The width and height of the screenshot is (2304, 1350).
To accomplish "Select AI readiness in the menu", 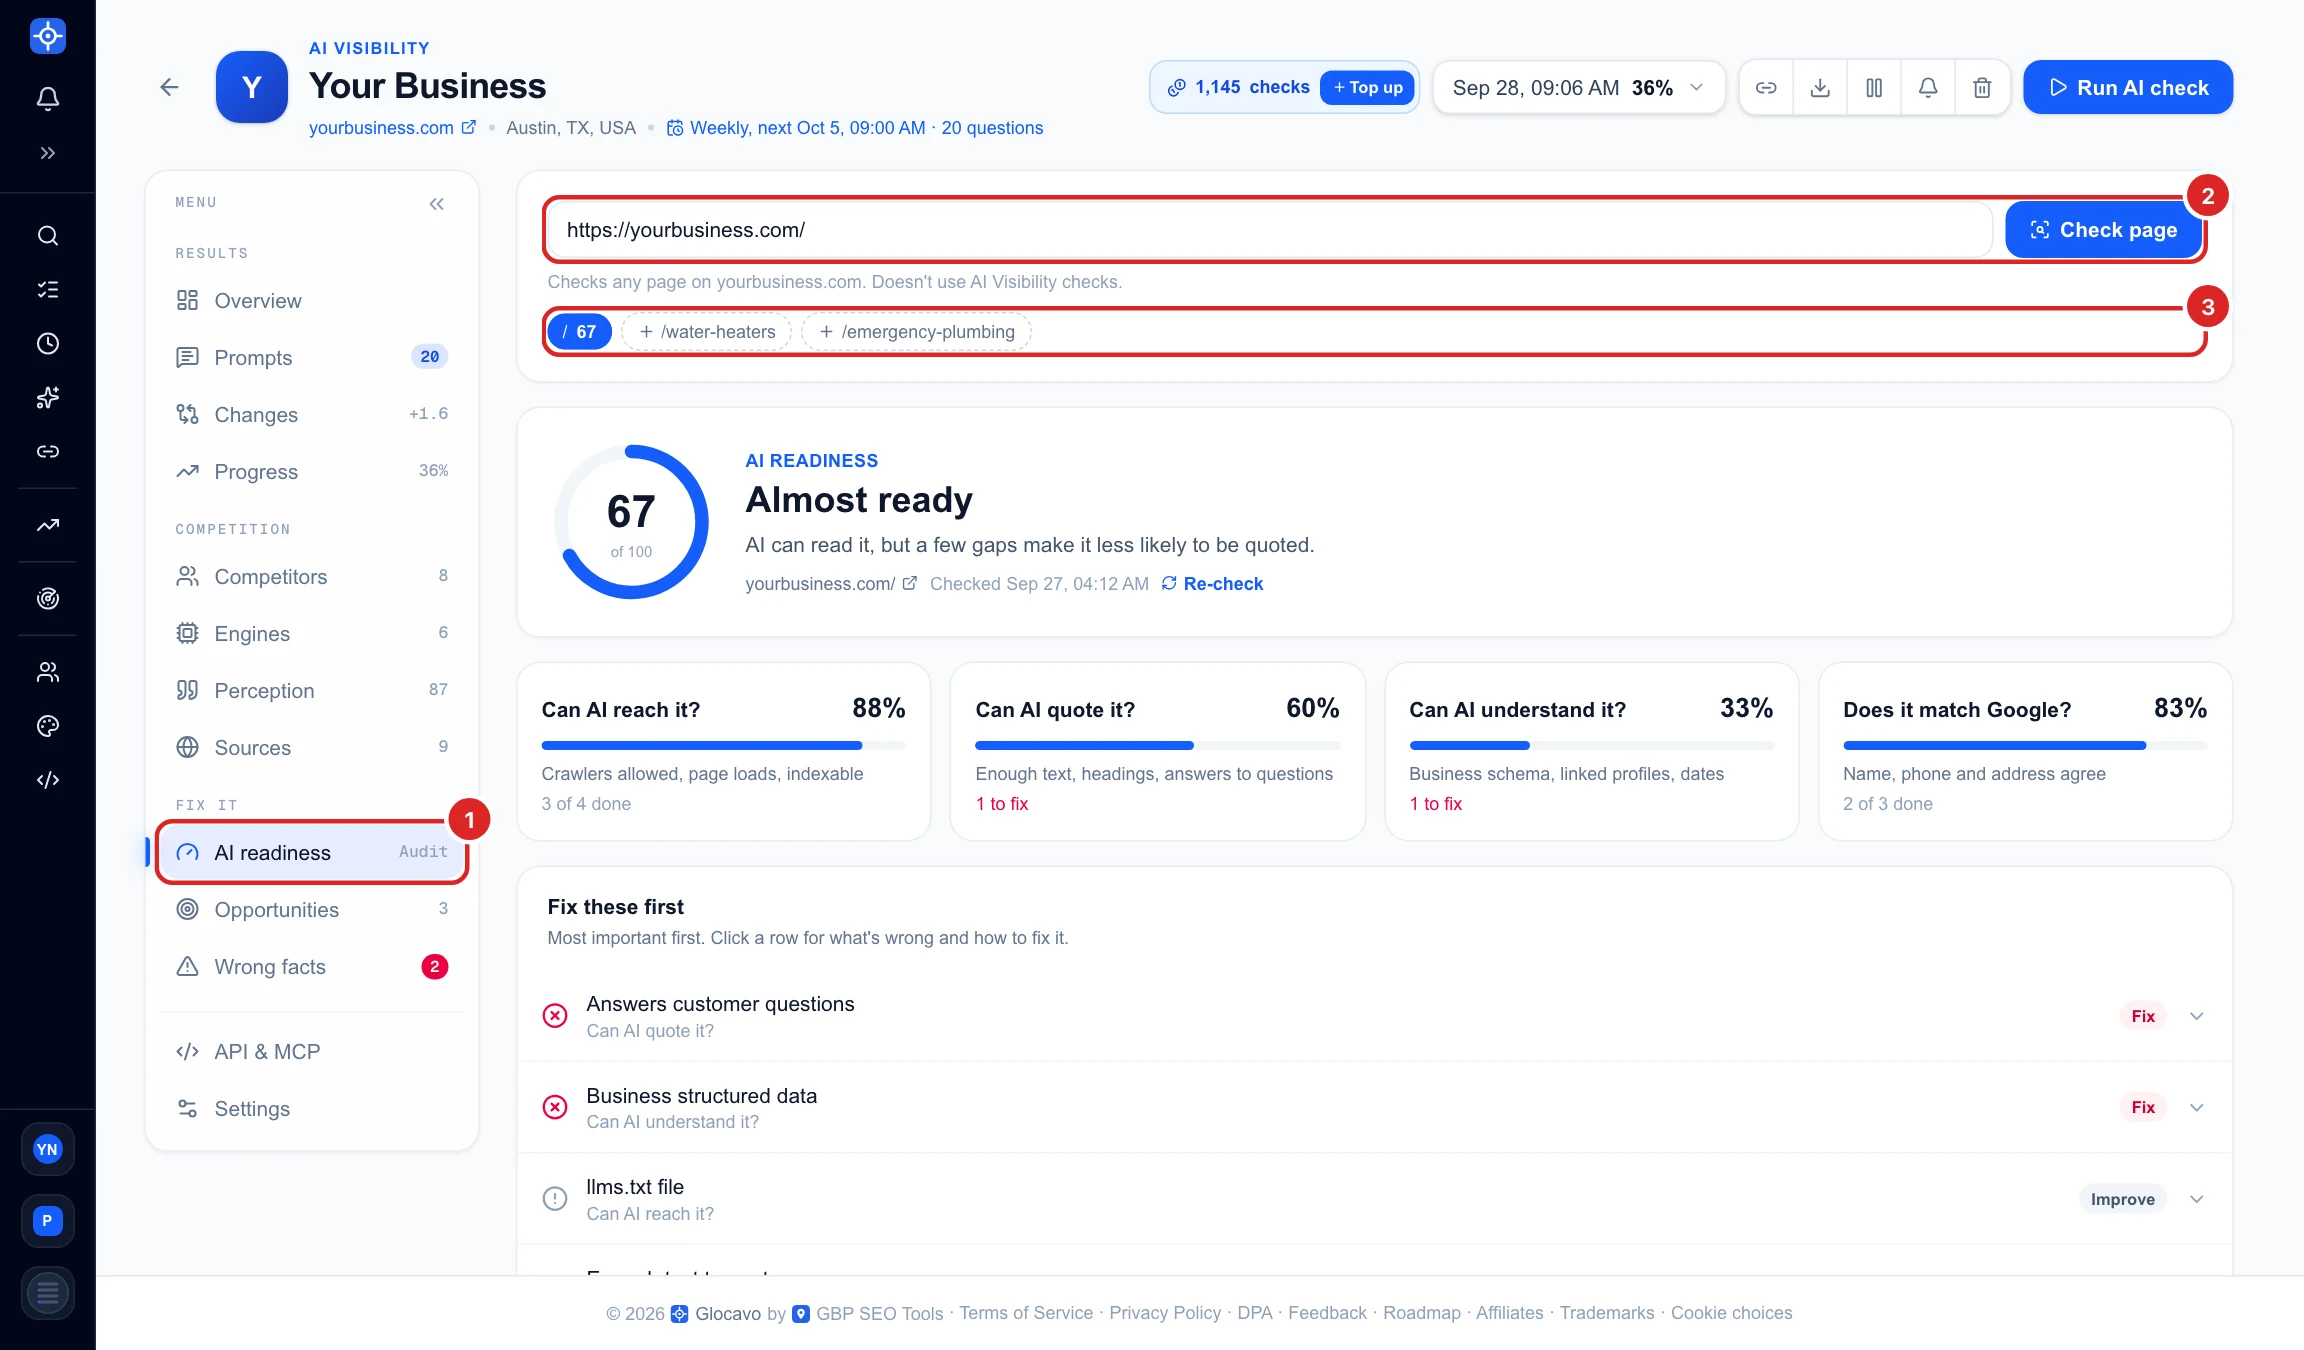I will click(x=312, y=853).
